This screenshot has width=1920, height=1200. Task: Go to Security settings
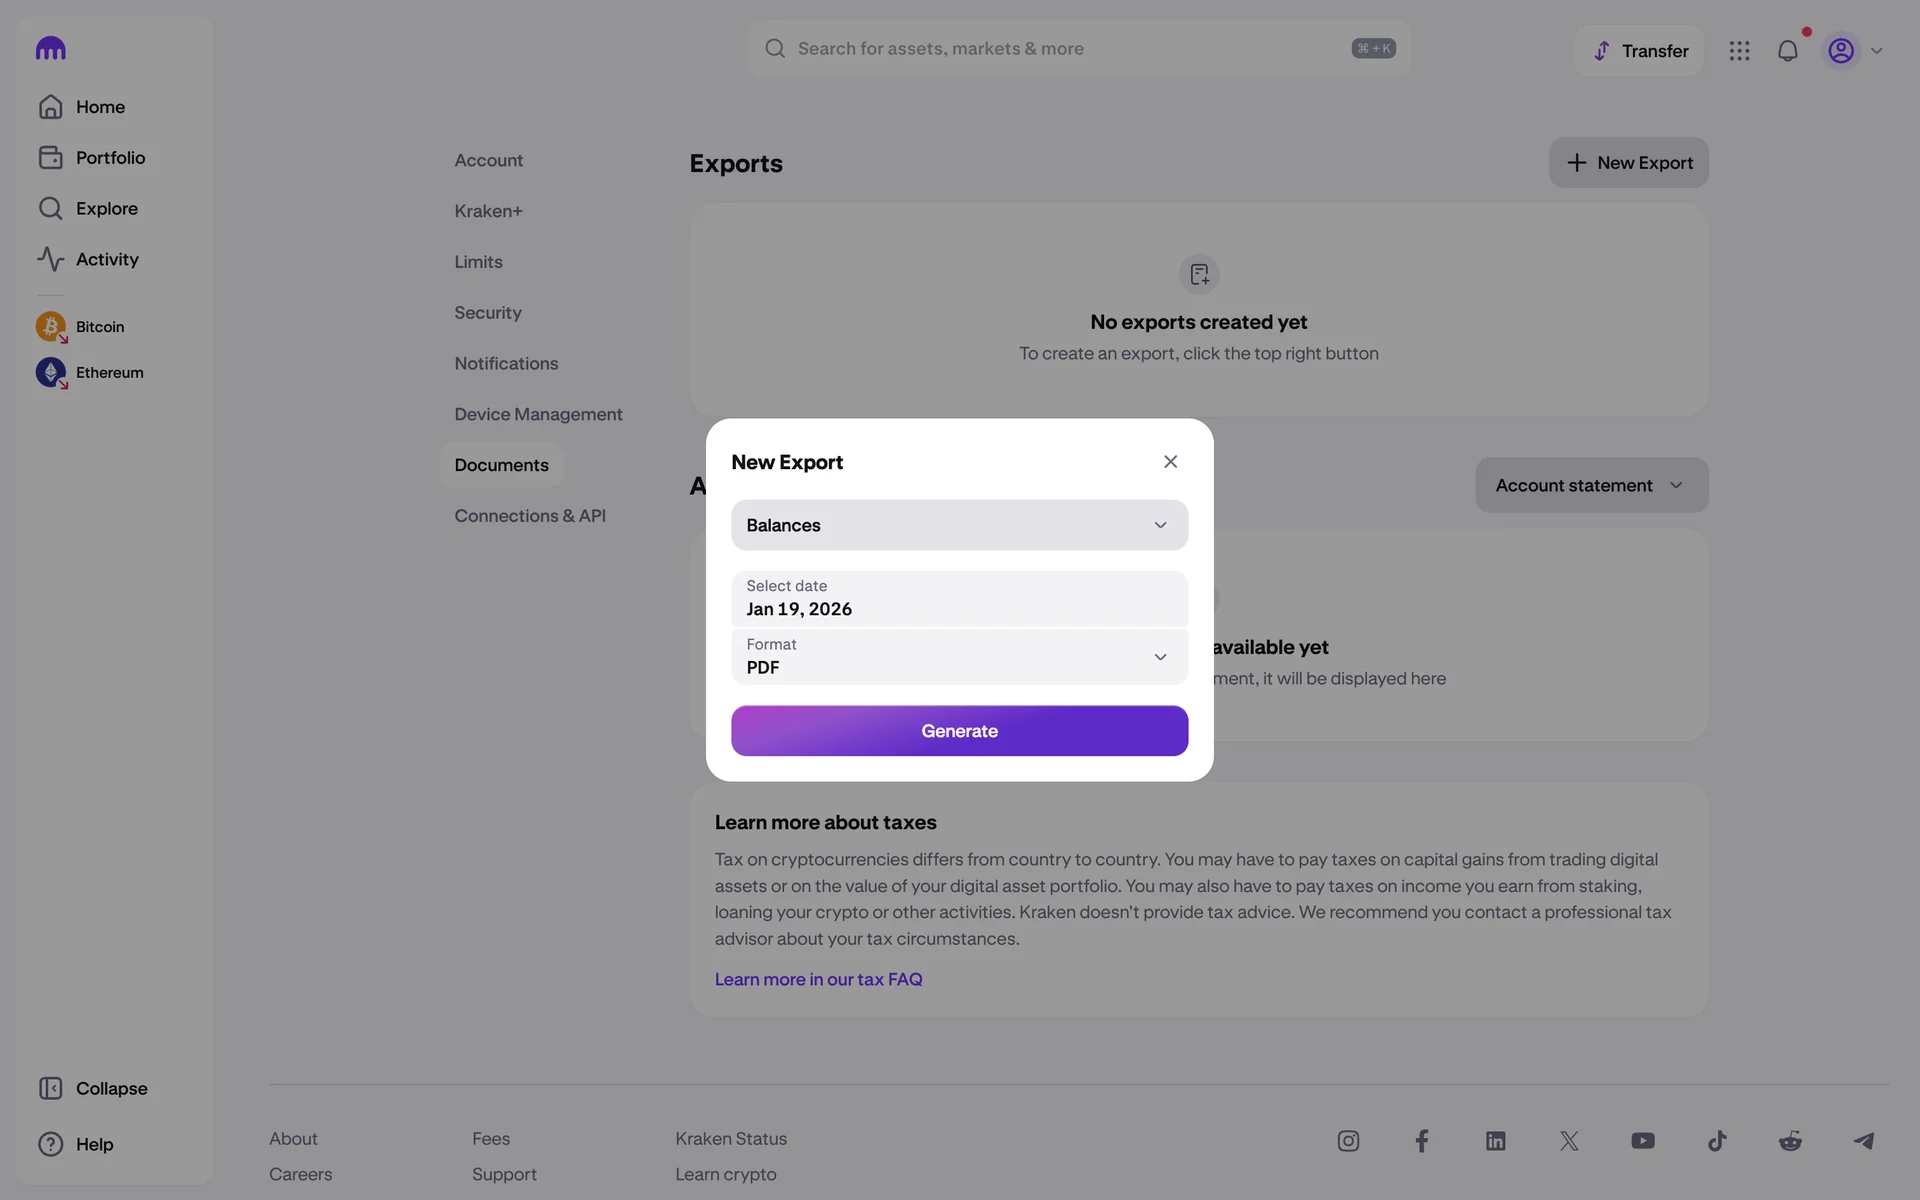(x=488, y=313)
